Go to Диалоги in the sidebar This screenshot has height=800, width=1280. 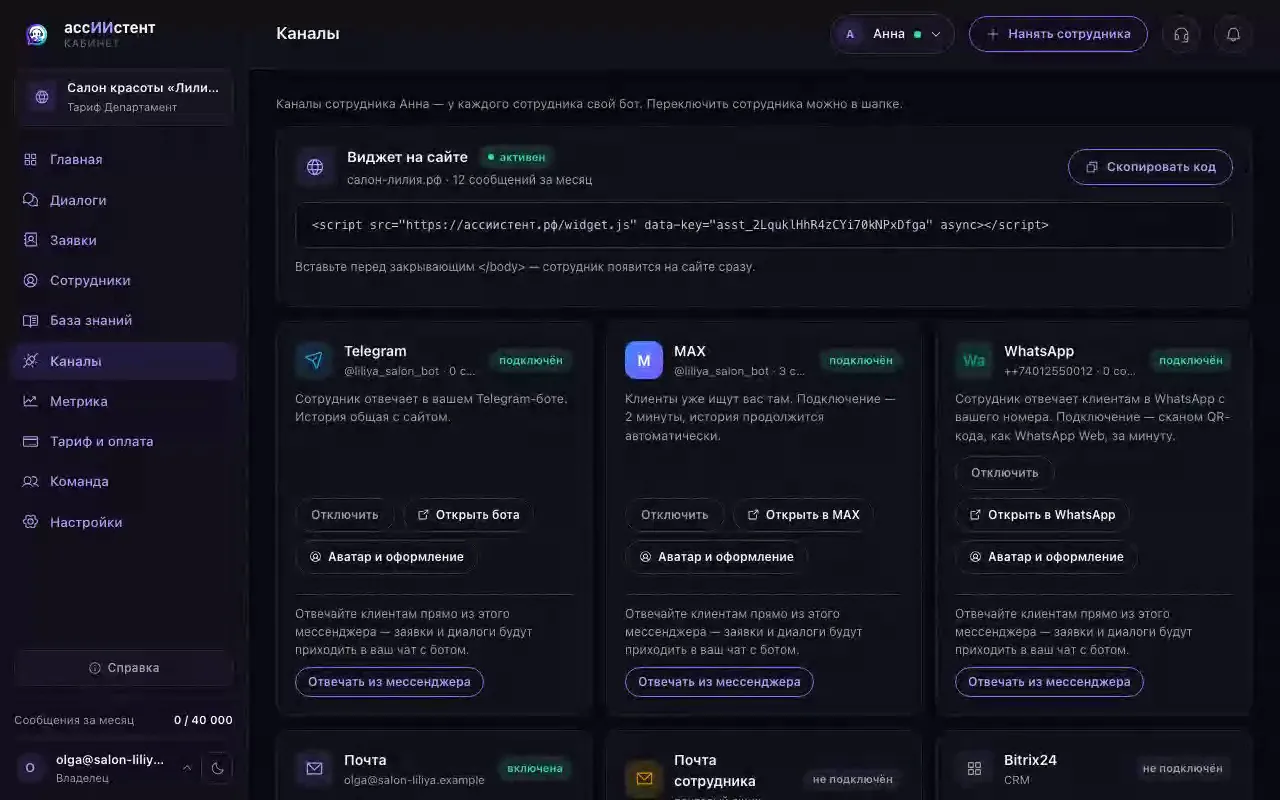(124, 200)
